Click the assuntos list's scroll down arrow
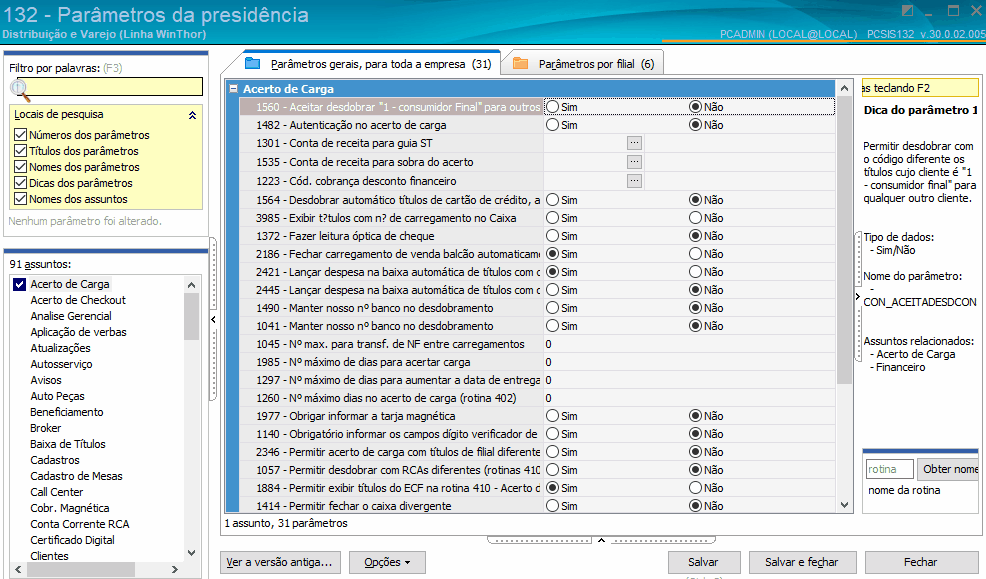Viewport: 986px width, 579px height. tap(191, 553)
